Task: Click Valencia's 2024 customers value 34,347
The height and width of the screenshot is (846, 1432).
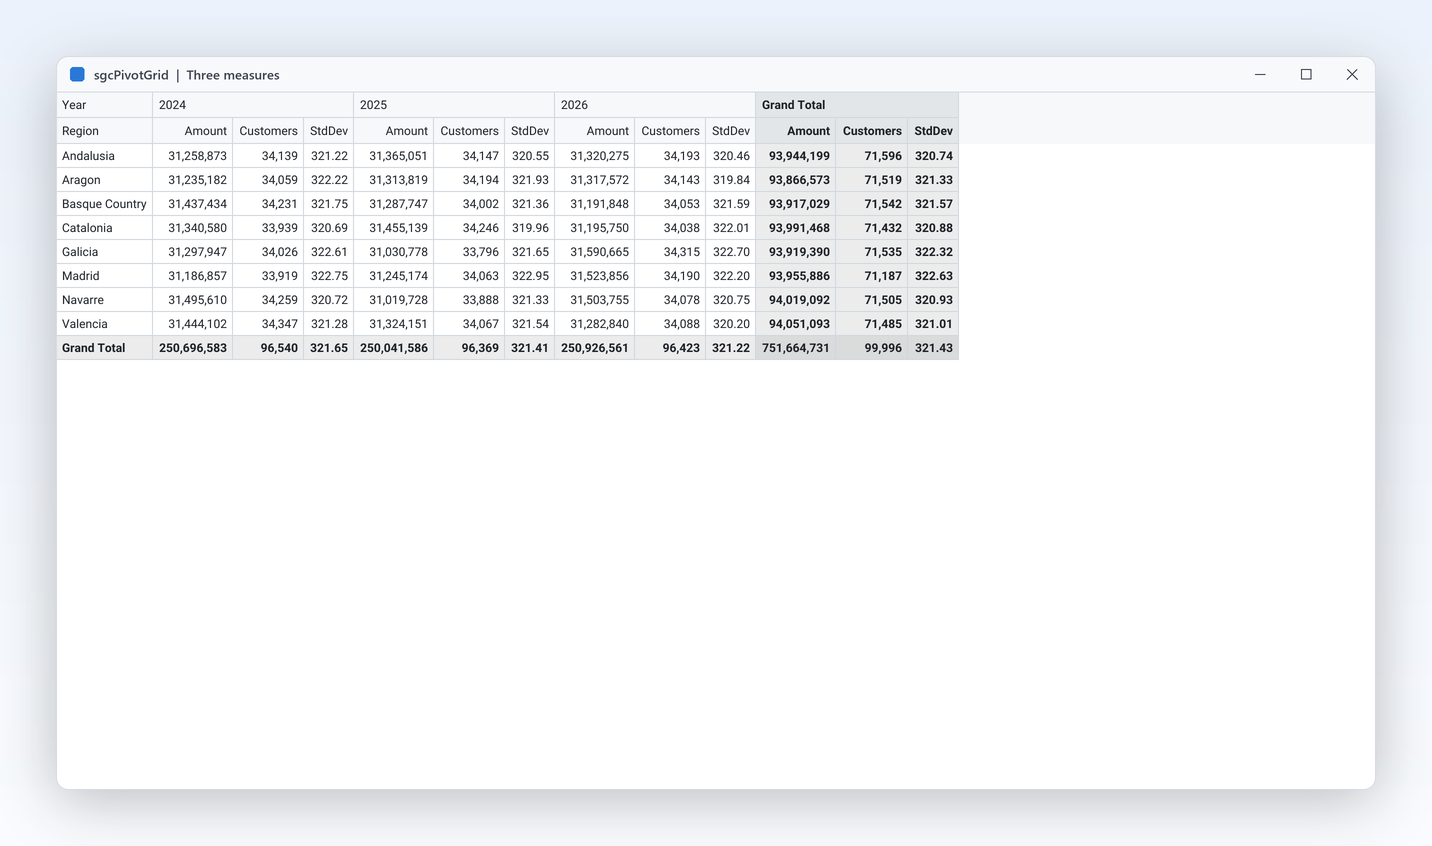Action: [x=268, y=324]
